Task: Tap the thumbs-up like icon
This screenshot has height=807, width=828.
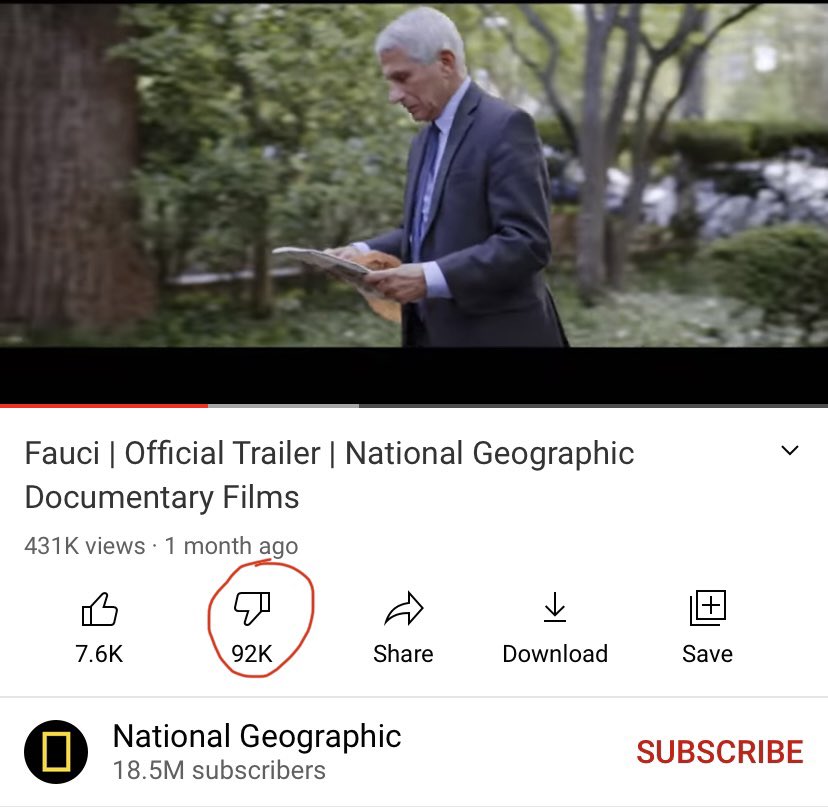Action: (99, 609)
